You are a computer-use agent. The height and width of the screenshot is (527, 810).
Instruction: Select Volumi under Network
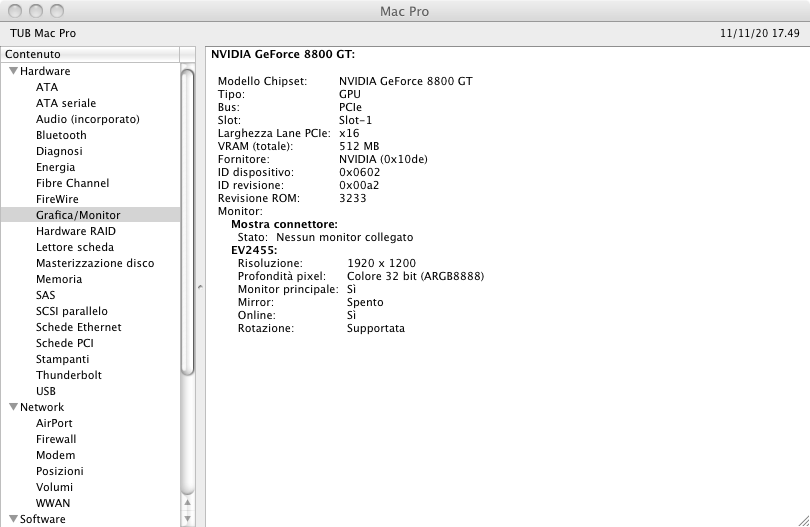[54, 487]
